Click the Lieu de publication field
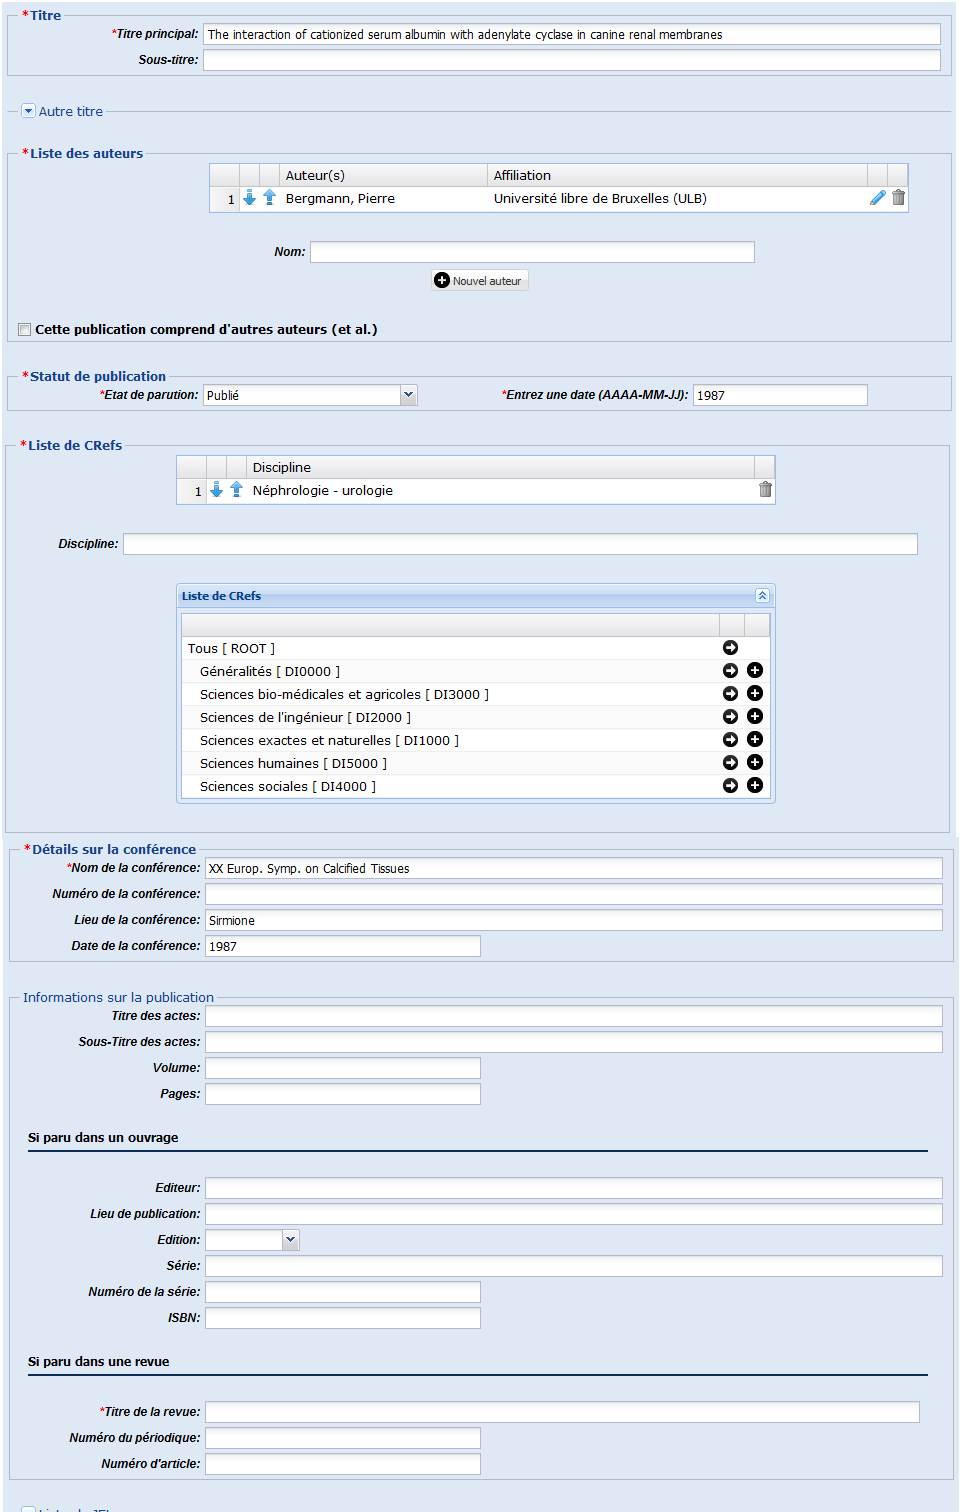960x1512 pixels. coord(574,1214)
